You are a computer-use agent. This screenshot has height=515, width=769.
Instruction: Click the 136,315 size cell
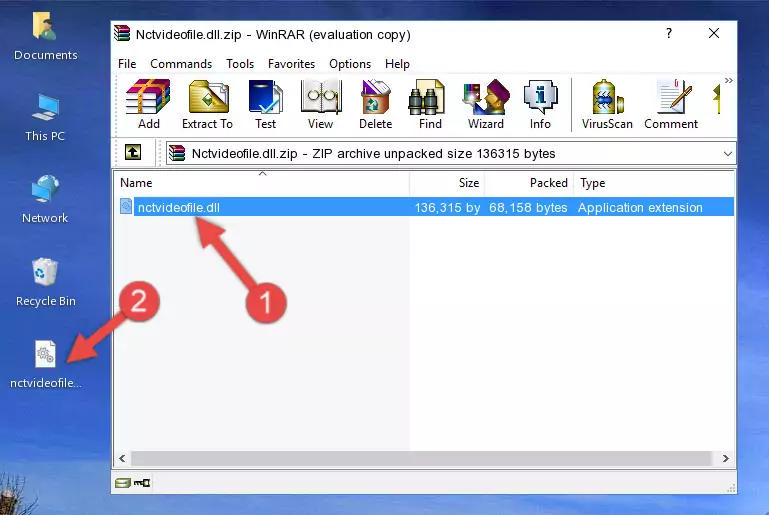447,207
